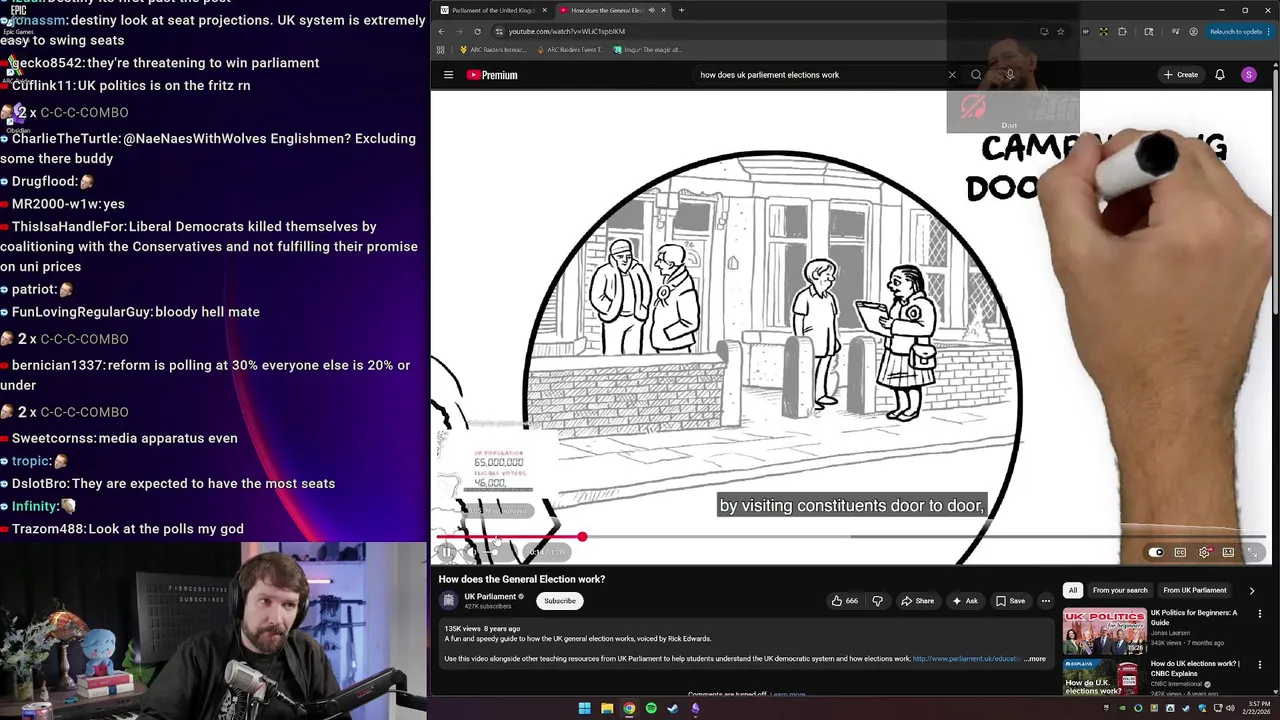Open Spotify from taskbar
Screen dimensions: 1280x720
tap(651, 708)
